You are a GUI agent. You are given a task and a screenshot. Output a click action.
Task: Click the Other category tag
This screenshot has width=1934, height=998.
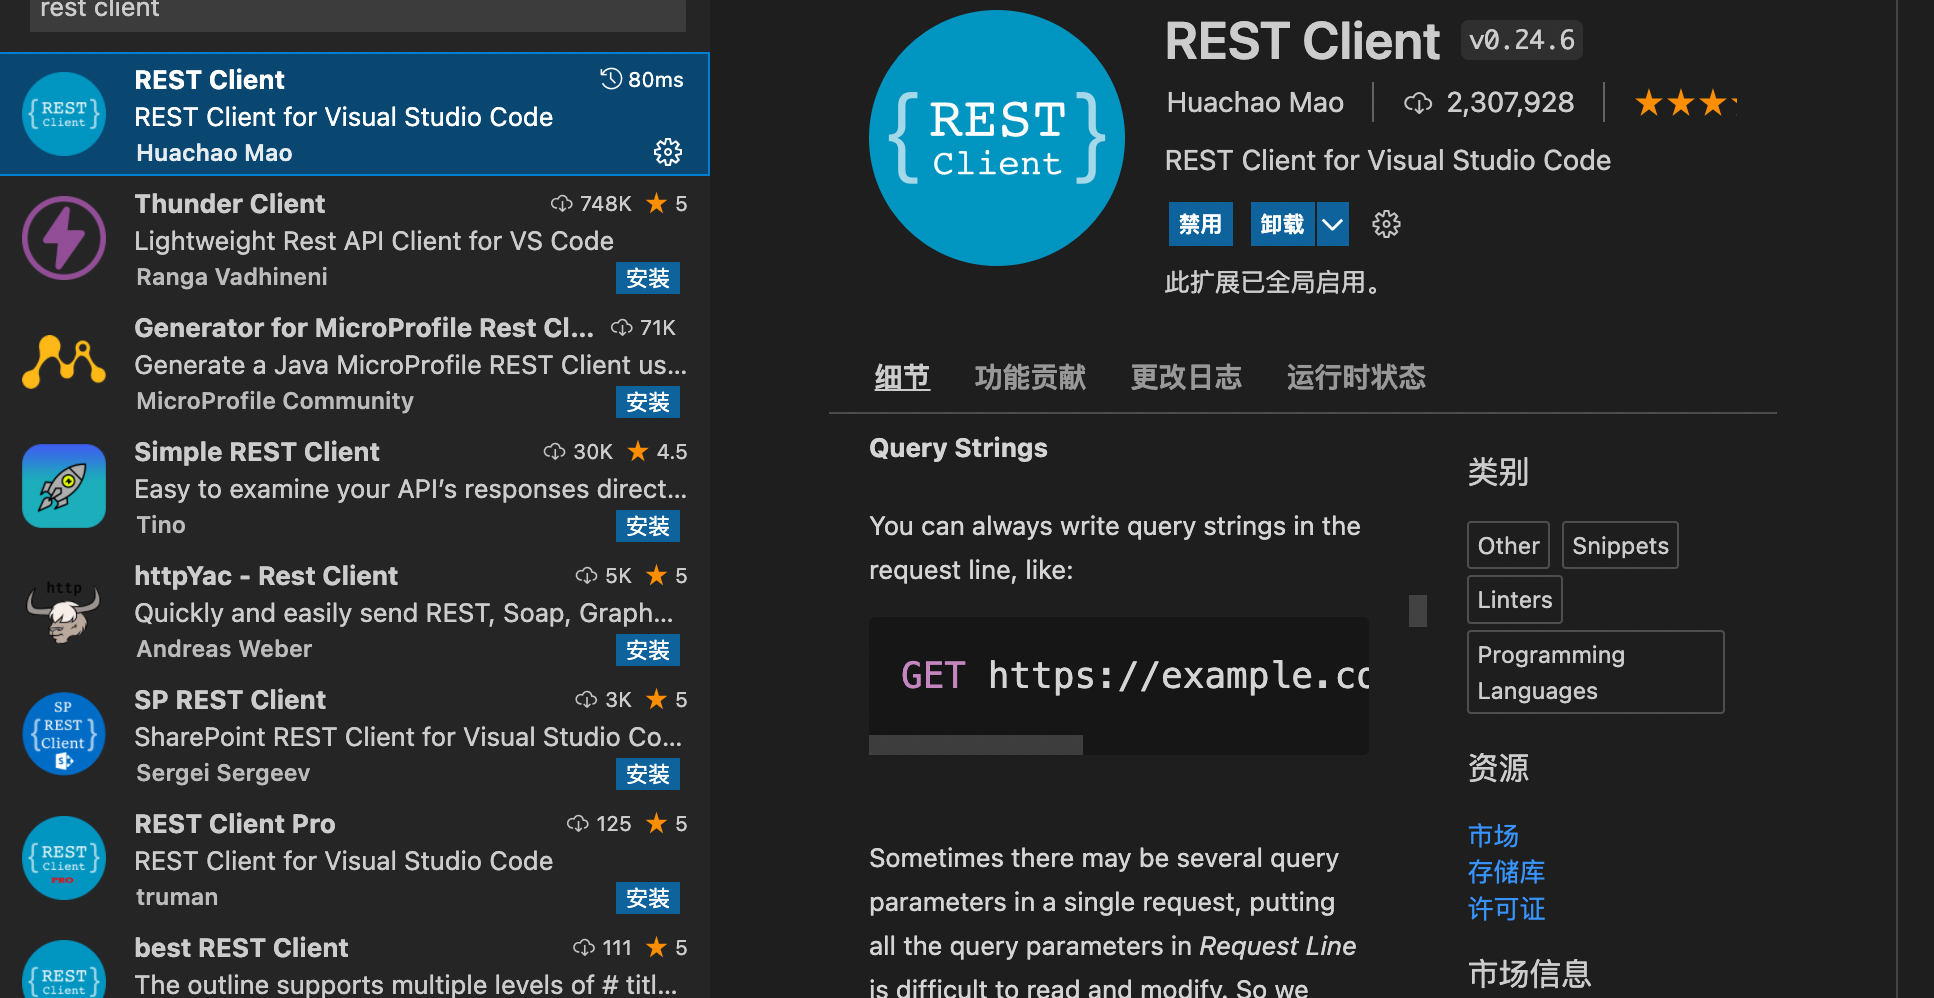tap(1508, 545)
